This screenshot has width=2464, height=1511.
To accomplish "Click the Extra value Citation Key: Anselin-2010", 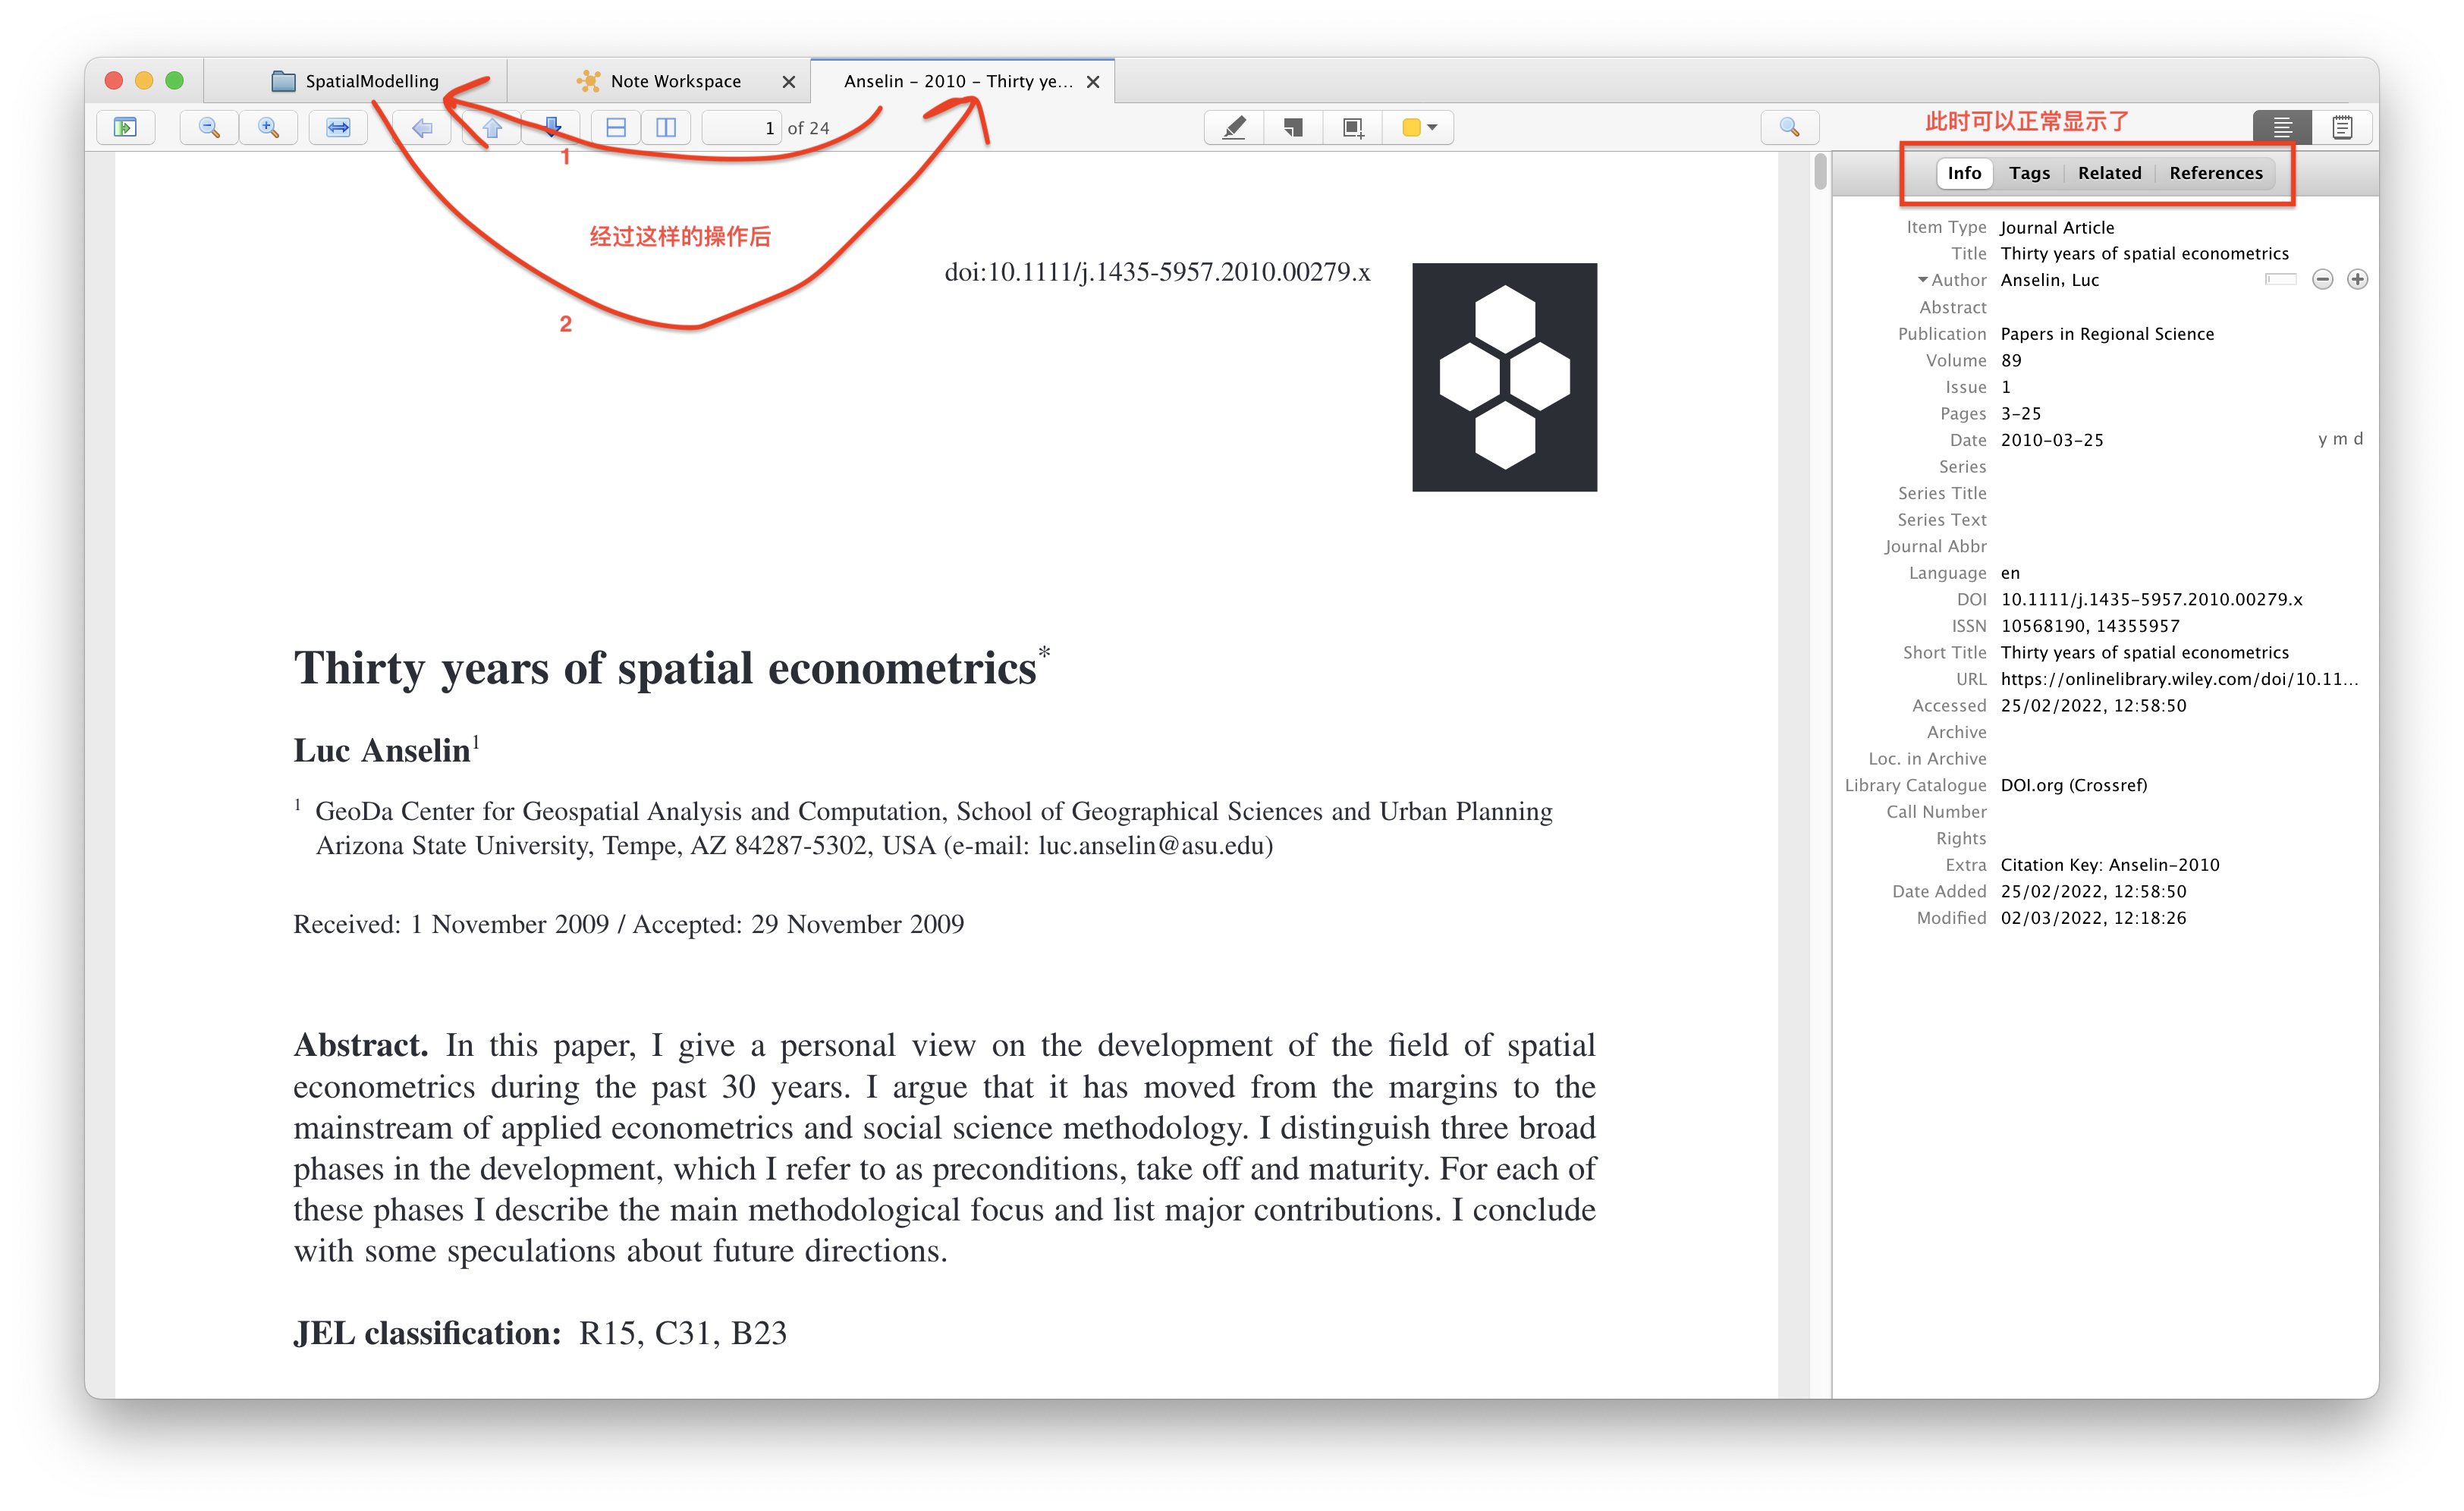I will [x=2110, y=865].
